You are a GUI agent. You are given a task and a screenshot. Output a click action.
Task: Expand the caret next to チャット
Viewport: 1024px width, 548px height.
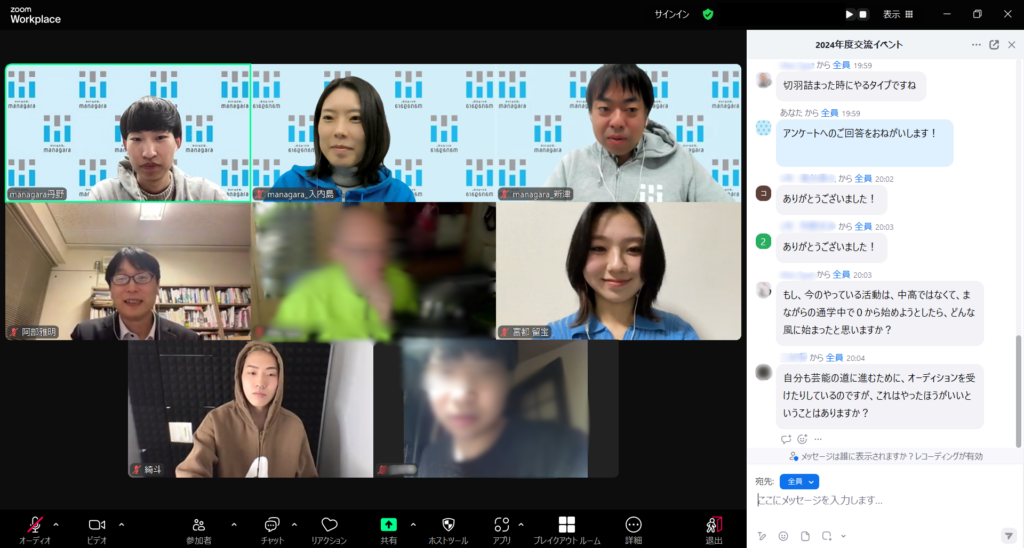[x=294, y=524]
